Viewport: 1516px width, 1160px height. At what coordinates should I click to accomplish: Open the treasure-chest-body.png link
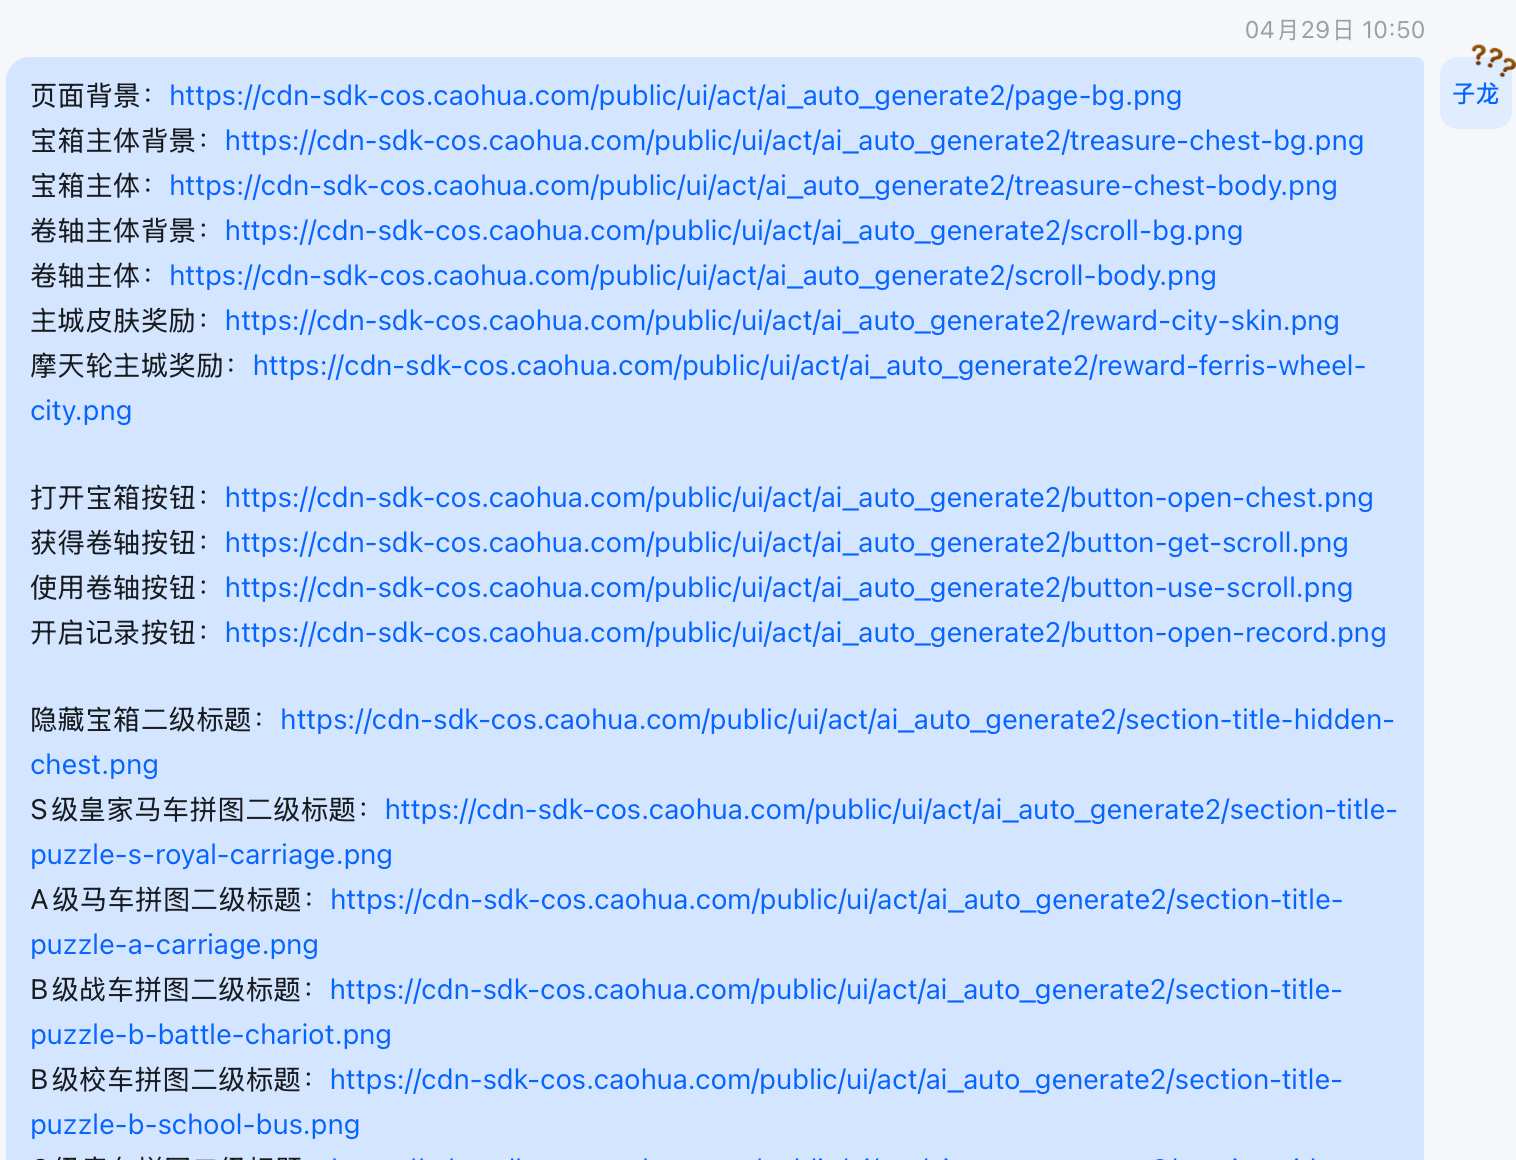pyautogui.click(x=753, y=186)
